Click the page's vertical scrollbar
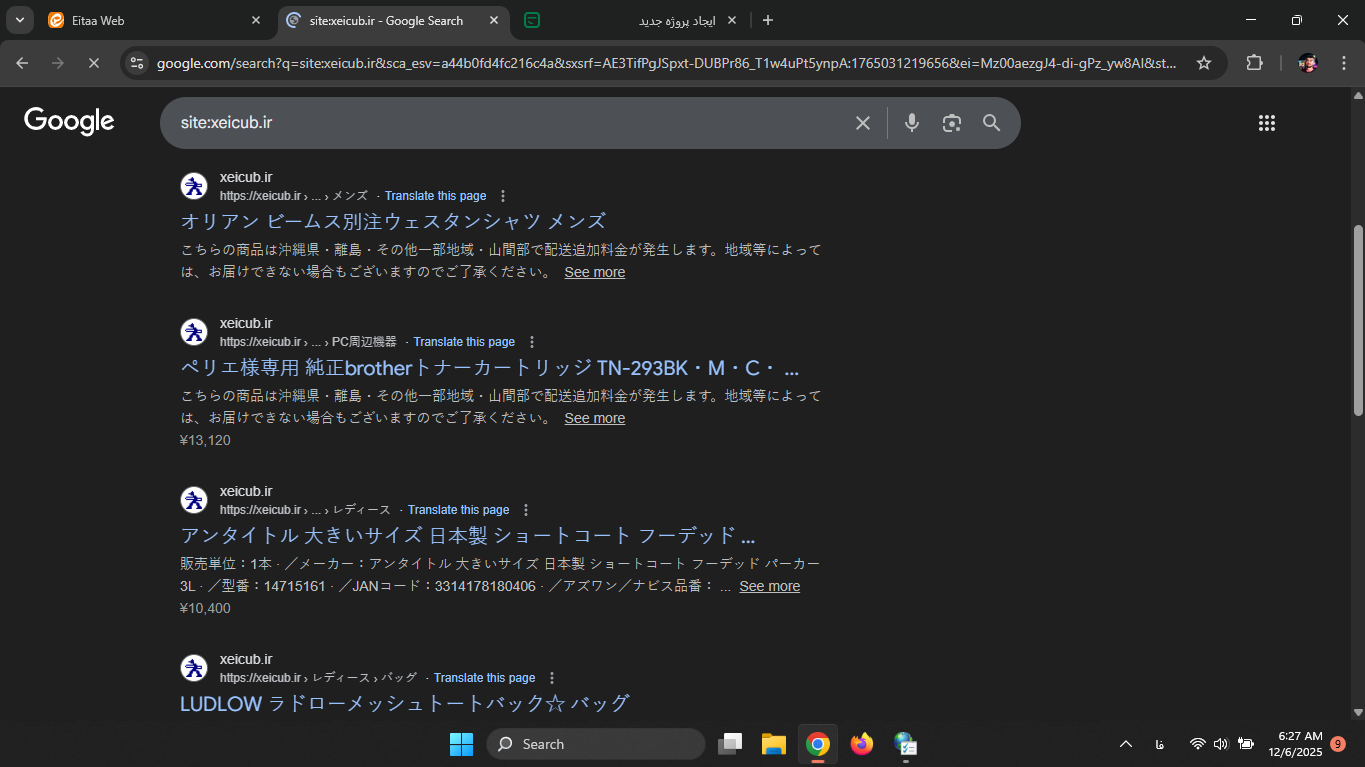 point(1357,320)
